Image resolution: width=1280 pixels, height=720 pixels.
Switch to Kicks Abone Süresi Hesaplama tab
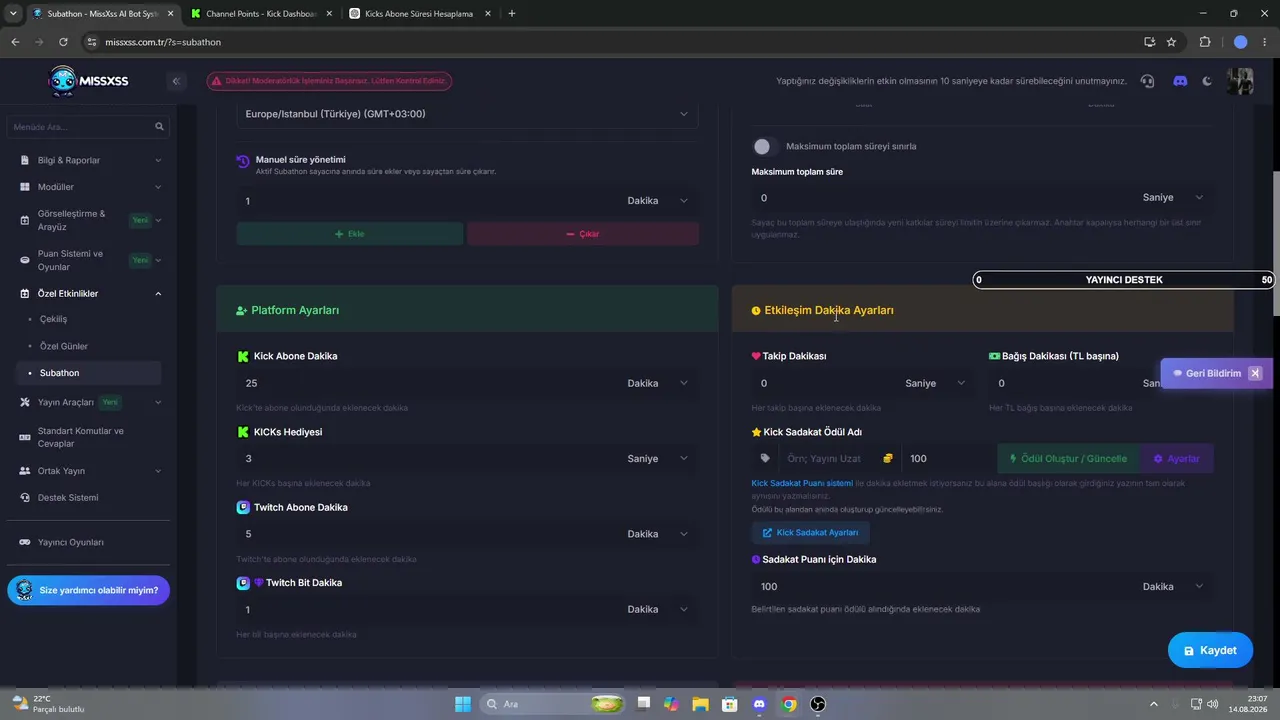point(418,14)
